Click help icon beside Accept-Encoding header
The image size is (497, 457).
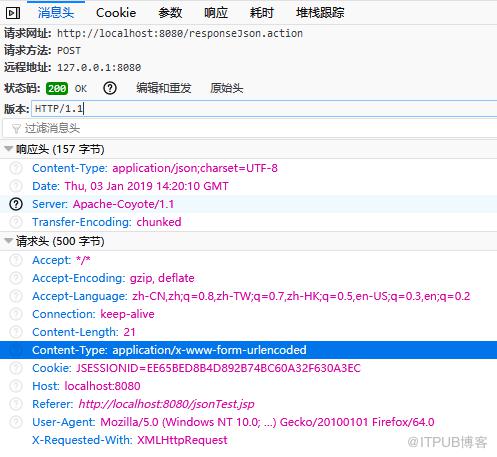16,278
